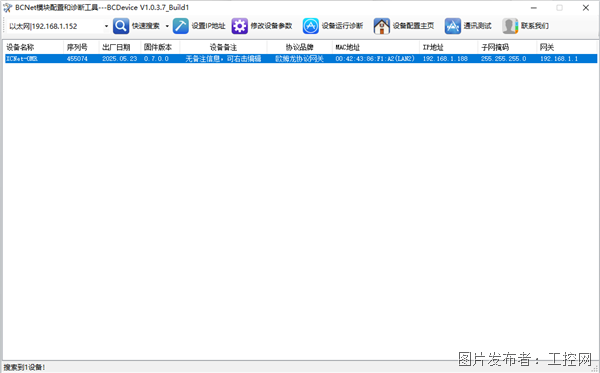The height and width of the screenshot is (373, 600).
Task: Open 修改设备参数 gear settings
Action: tap(262, 26)
